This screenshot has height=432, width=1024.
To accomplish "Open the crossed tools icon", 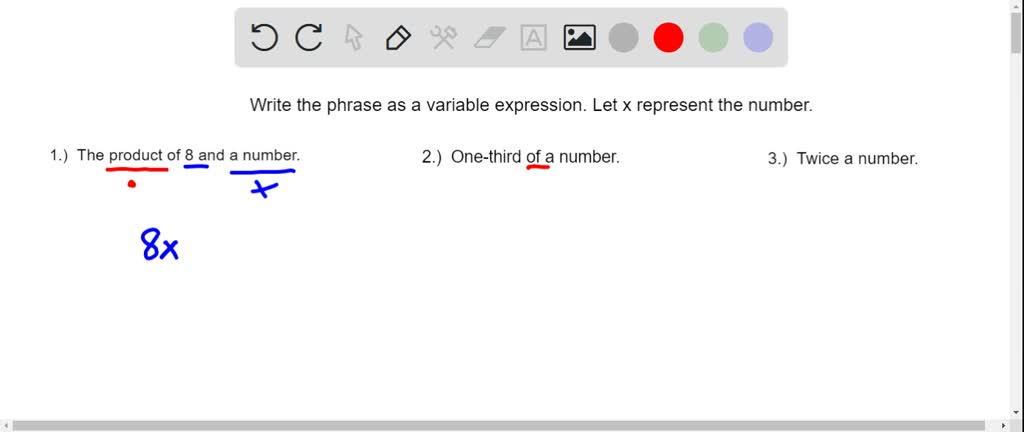I will (443, 38).
